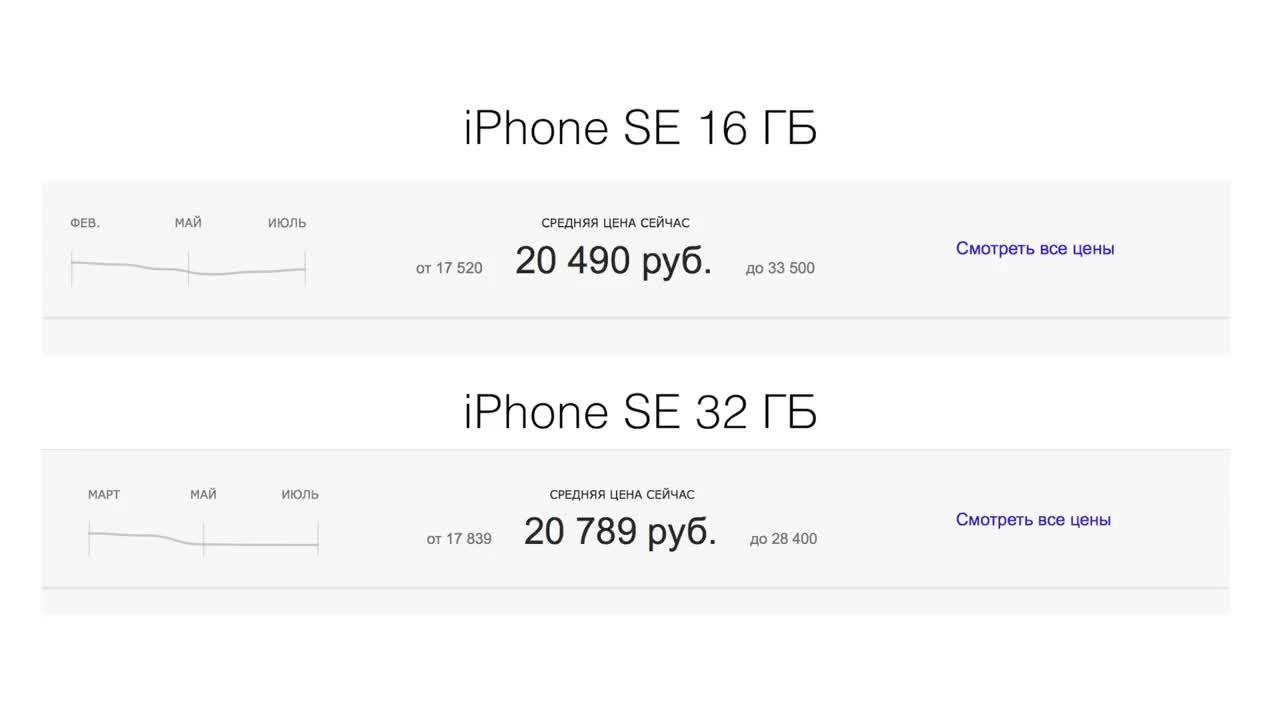The height and width of the screenshot is (720, 1280).
Task: Click average price 20 789 руб.
Action: [x=620, y=532]
